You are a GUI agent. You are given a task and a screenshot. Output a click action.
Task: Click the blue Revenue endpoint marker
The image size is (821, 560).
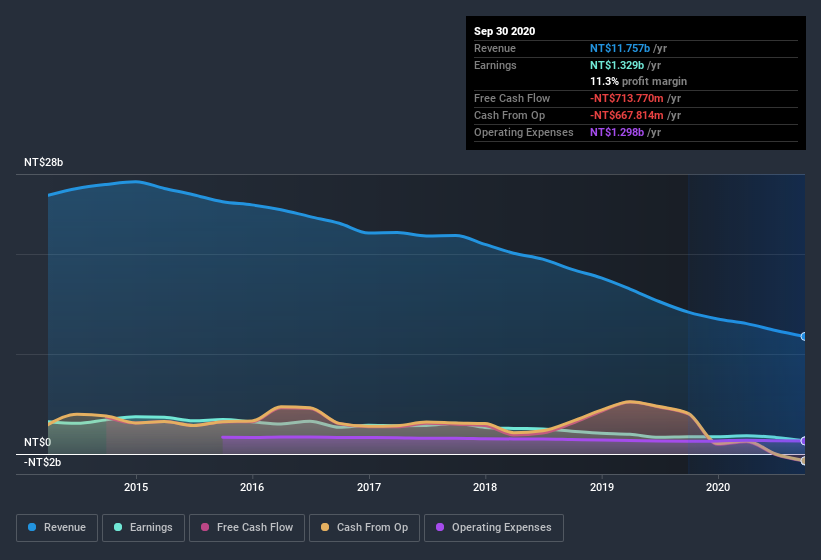coord(804,337)
